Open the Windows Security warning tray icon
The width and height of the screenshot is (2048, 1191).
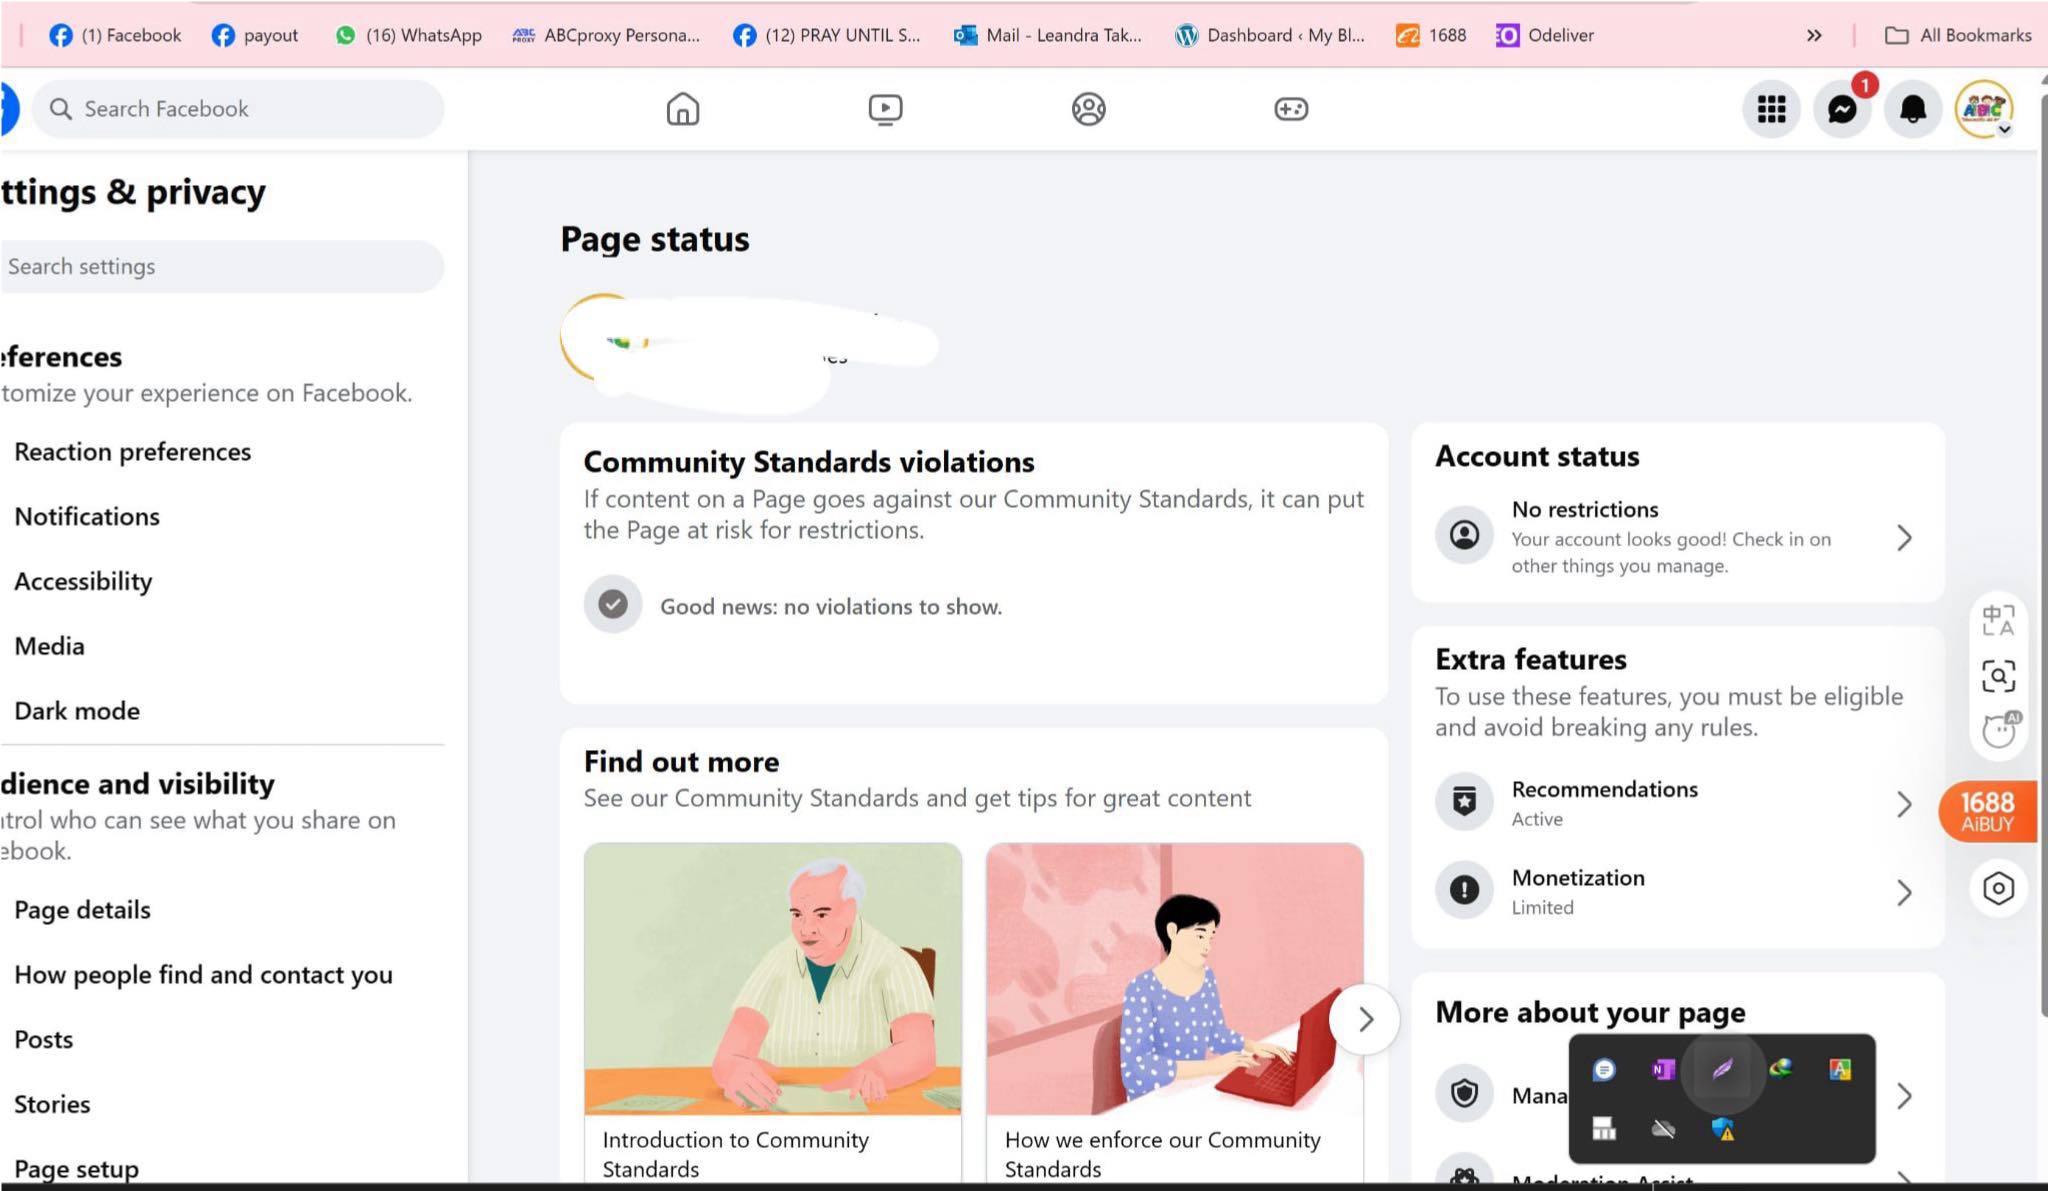point(1722,1129)
